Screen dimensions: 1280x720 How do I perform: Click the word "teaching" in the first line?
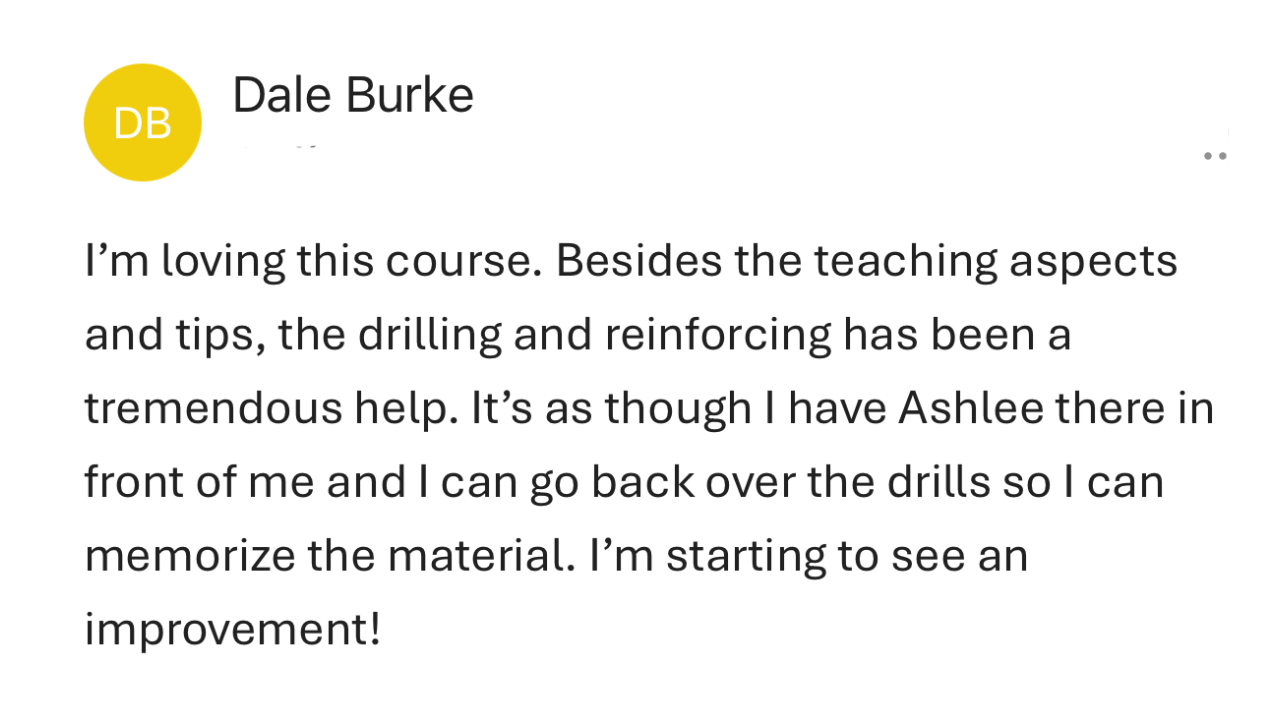coord(904,263)
